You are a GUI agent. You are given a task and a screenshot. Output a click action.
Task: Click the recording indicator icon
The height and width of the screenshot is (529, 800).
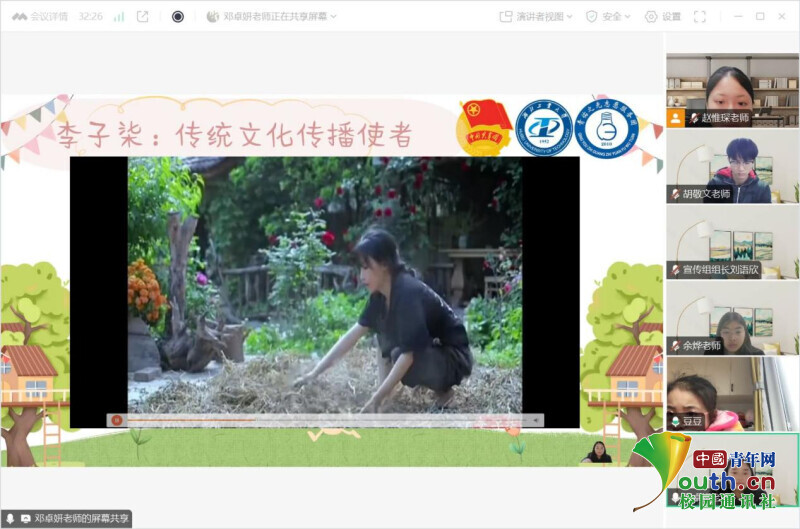click(x=178, y=17)
